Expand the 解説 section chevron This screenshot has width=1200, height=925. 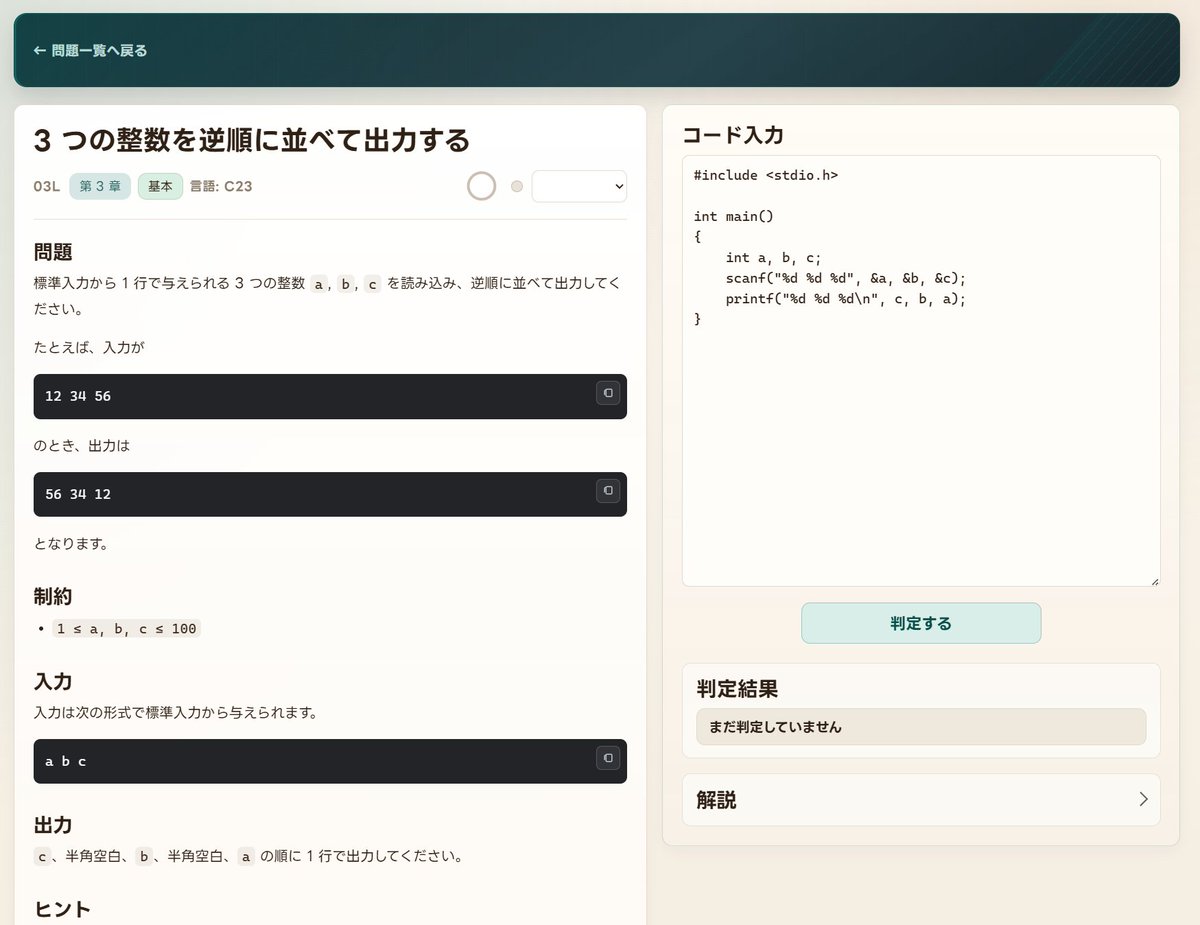[x=1143, y=799]
